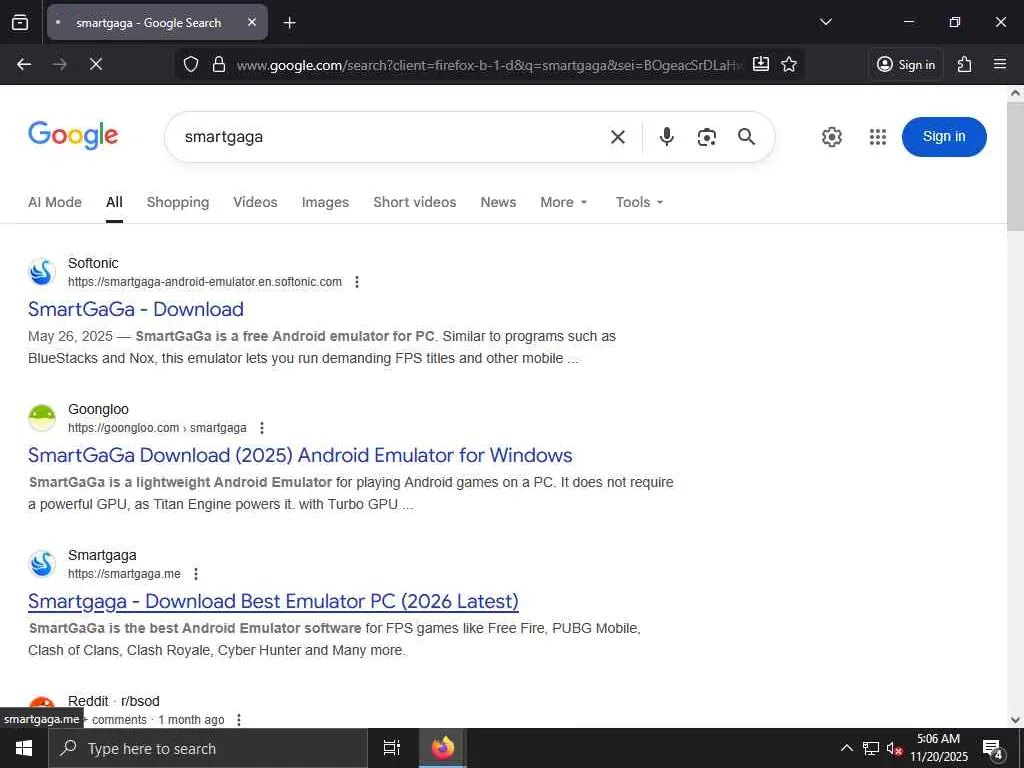
Task: Click the blue Google Sign in button
Action: 944,136
